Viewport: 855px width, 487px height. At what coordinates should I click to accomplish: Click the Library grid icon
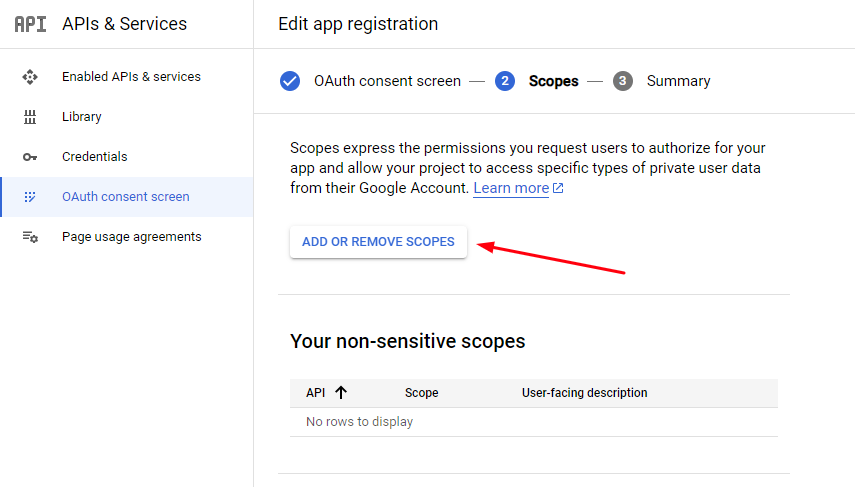point(30,117)
